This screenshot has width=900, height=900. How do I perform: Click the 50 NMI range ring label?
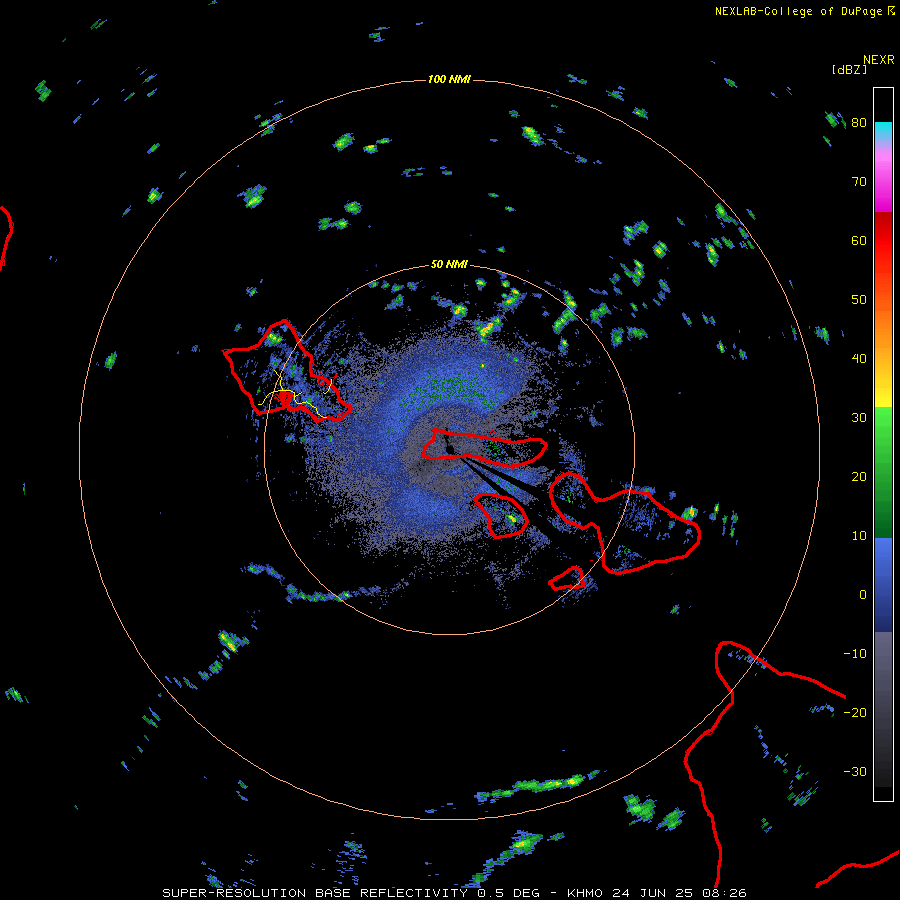[449, 265]
